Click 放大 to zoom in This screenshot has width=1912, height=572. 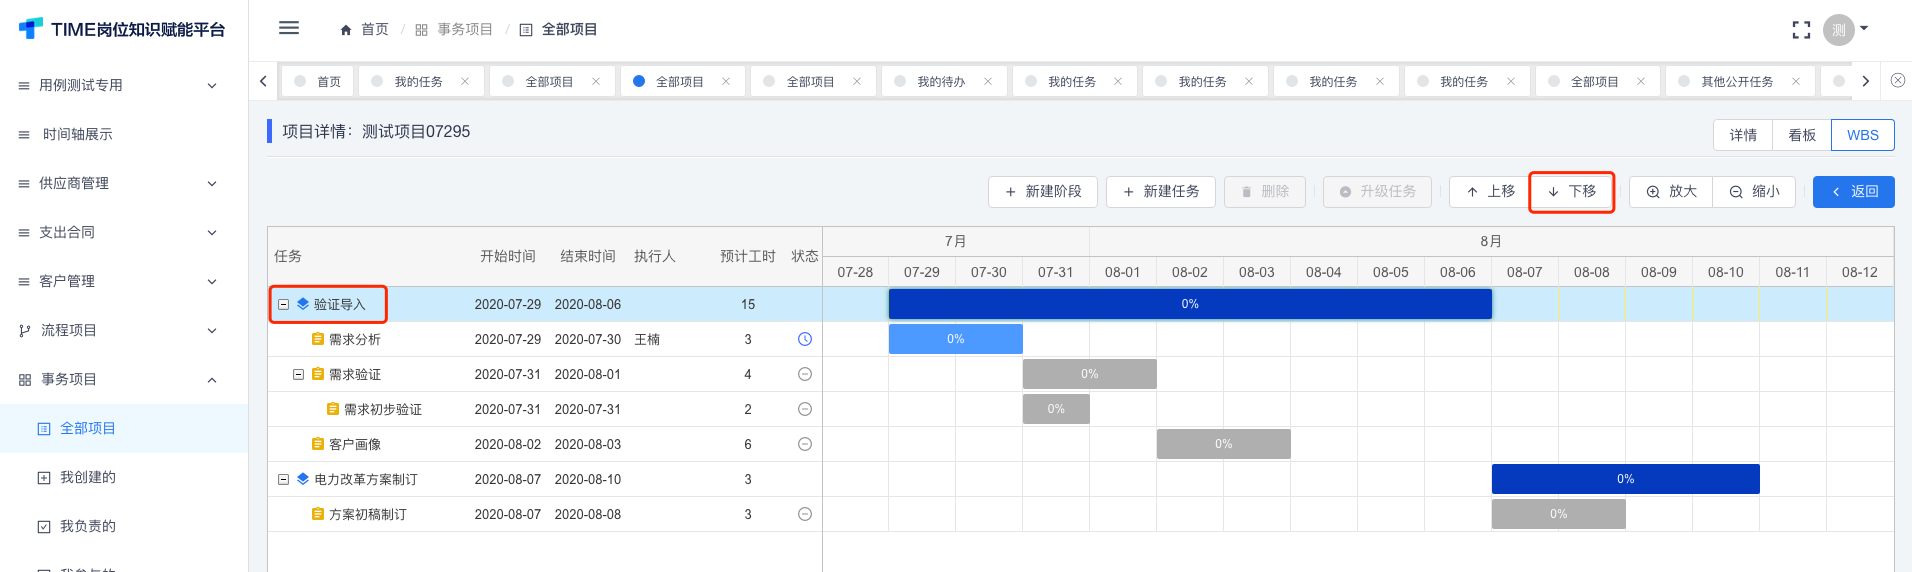[1672, 191]
